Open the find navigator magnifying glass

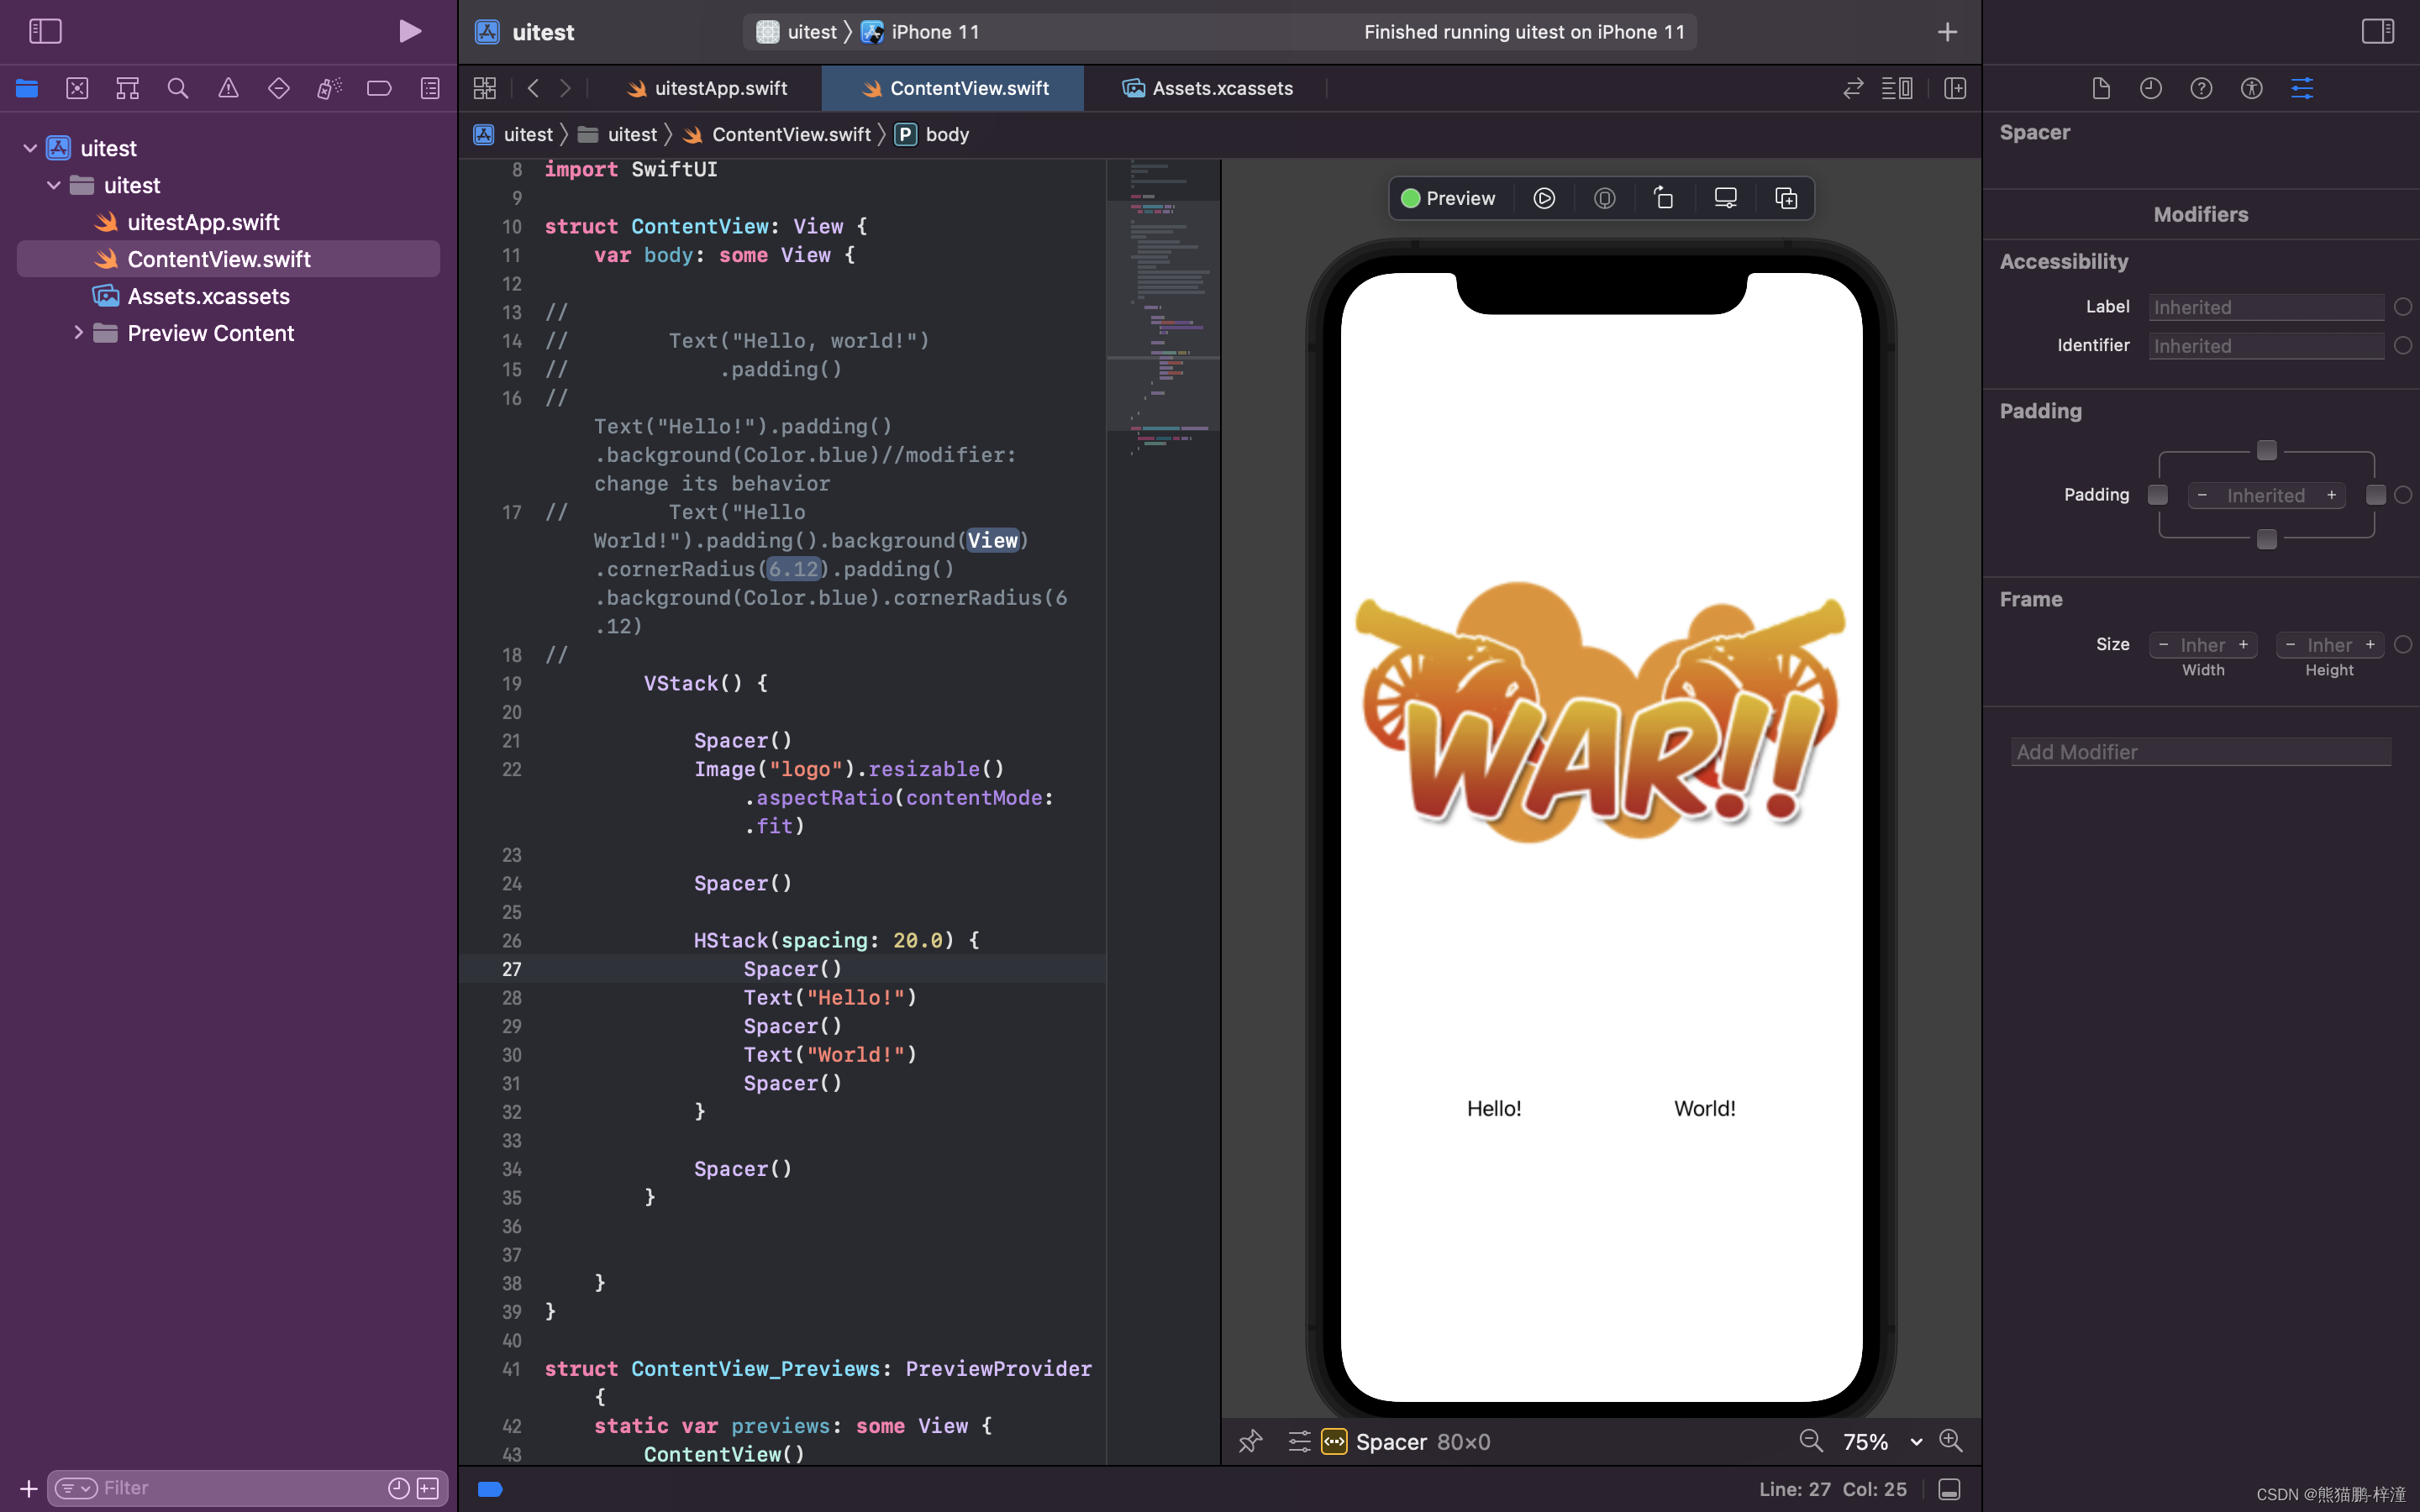click(178, 88)
